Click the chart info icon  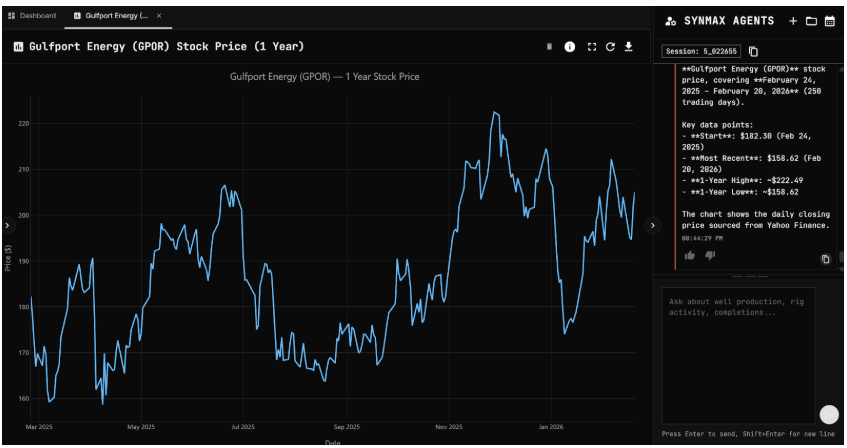570,47
